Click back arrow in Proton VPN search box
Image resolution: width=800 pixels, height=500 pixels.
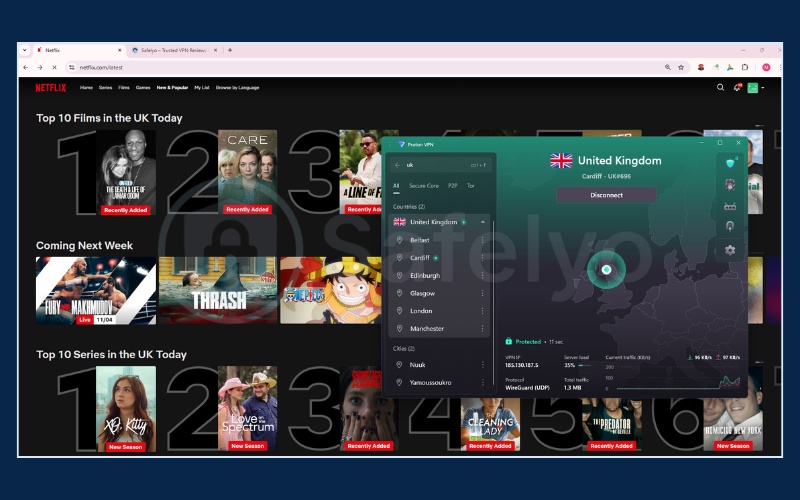[397, 165]
